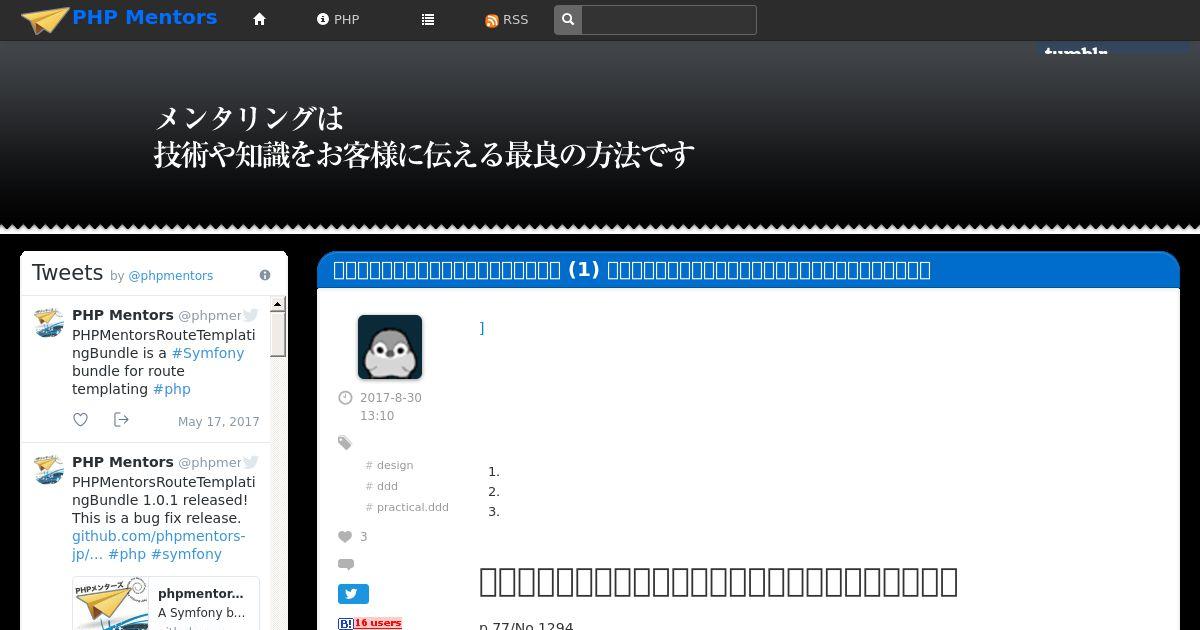
Task: Click the Hatena bookmark 16 users badge
Action: click(370, 623)
